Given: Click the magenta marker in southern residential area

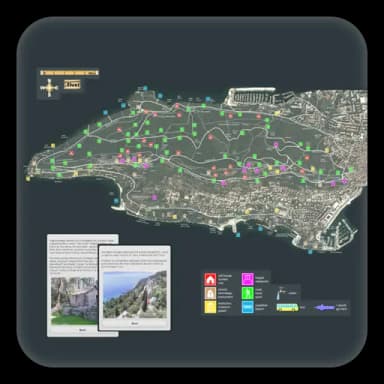Looking at the screenshot, I should [154, 197].
